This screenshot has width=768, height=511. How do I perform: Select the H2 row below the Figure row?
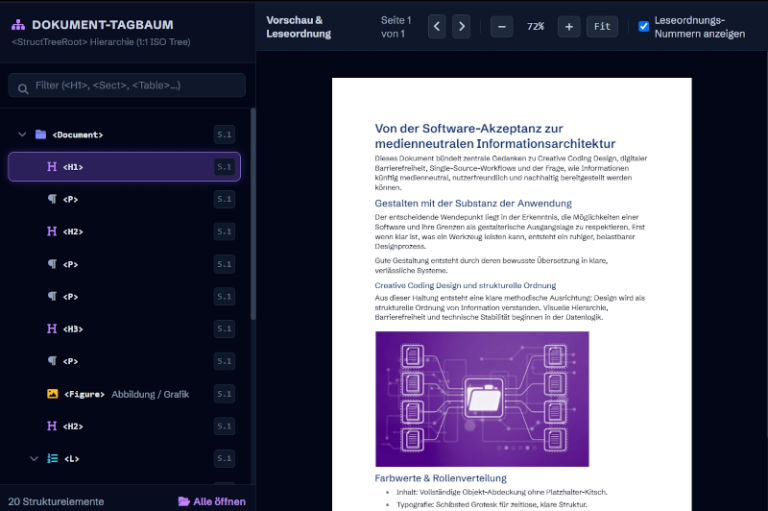pyautogui.click(x=124, y=426)
